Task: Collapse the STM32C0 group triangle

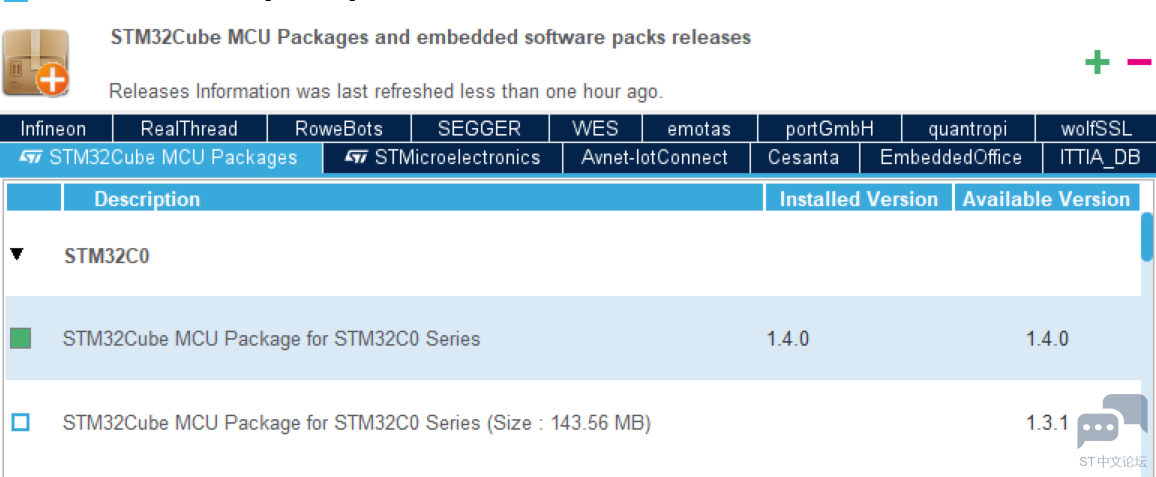Action: 18,254
